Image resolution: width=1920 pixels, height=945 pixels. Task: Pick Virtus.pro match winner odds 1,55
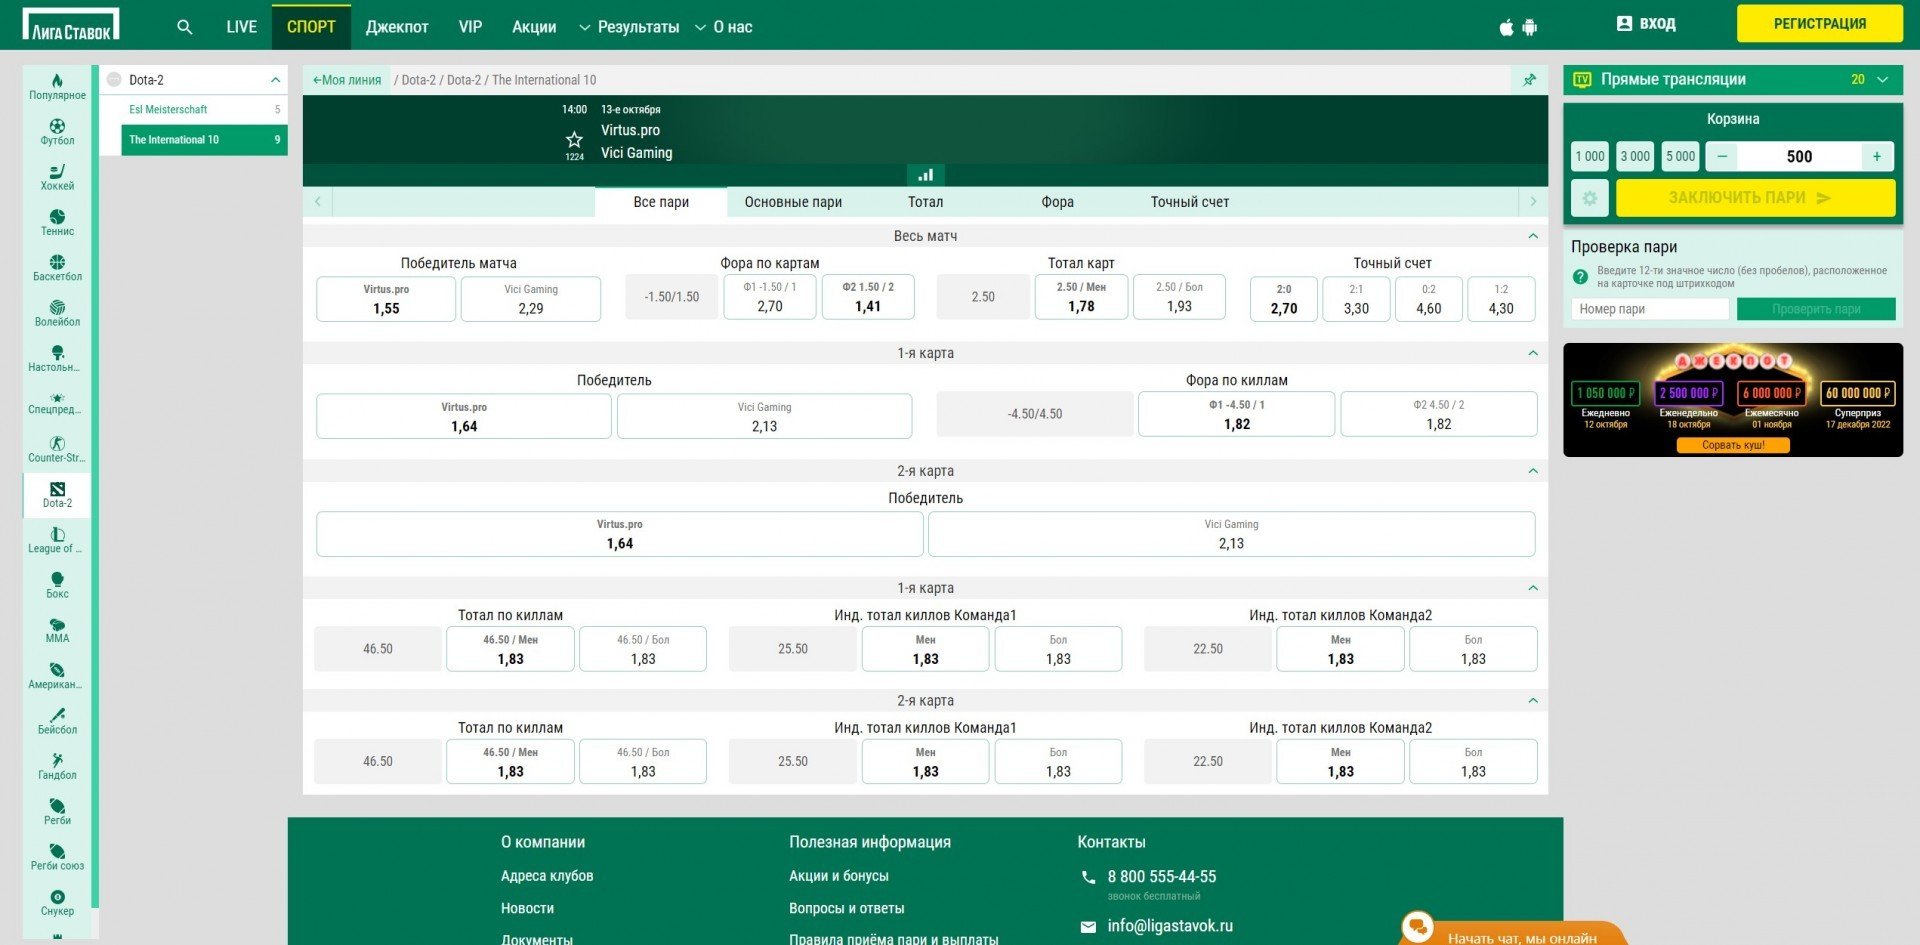pyautogui.click(x=386, y=299)
